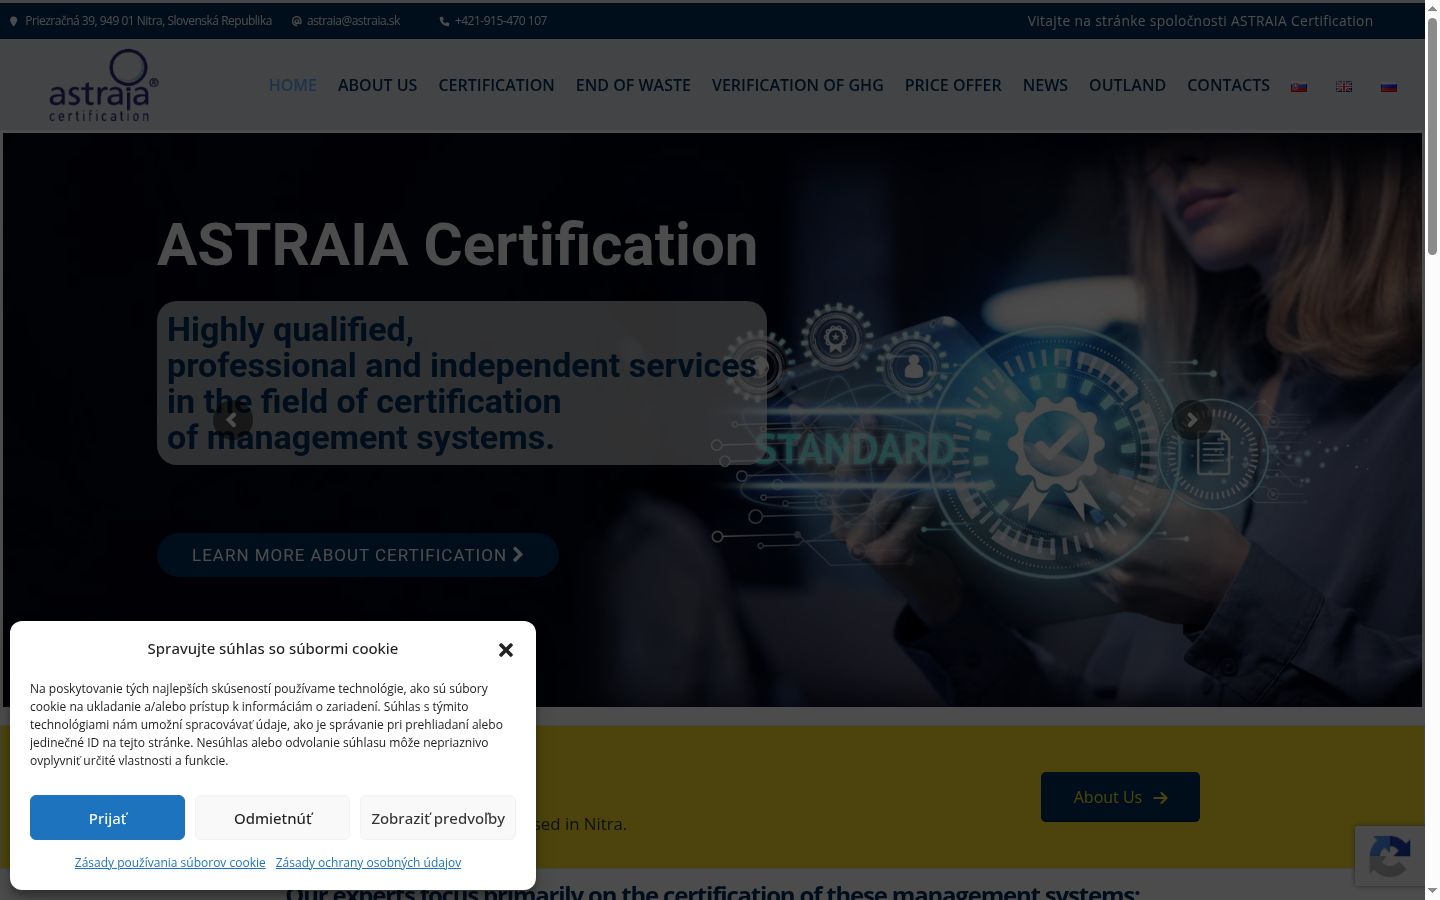
Task: Open Zásady používania súborov cookie link
Action: coord(170,862)
